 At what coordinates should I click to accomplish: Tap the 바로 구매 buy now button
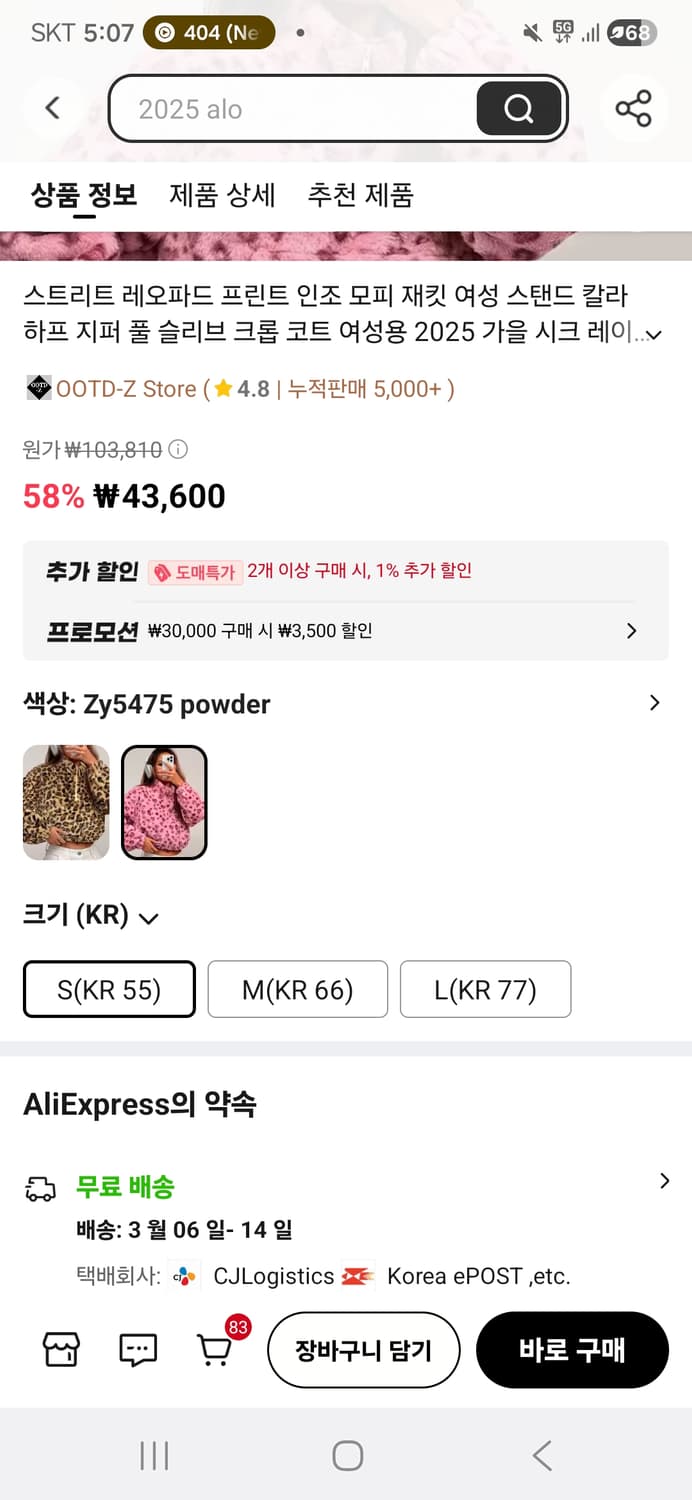[x=573, y=1349]
